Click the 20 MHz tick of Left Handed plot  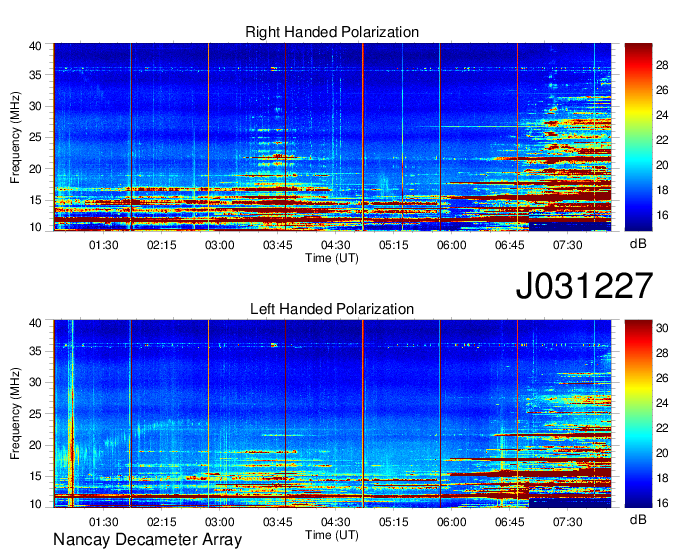[36, 445]
